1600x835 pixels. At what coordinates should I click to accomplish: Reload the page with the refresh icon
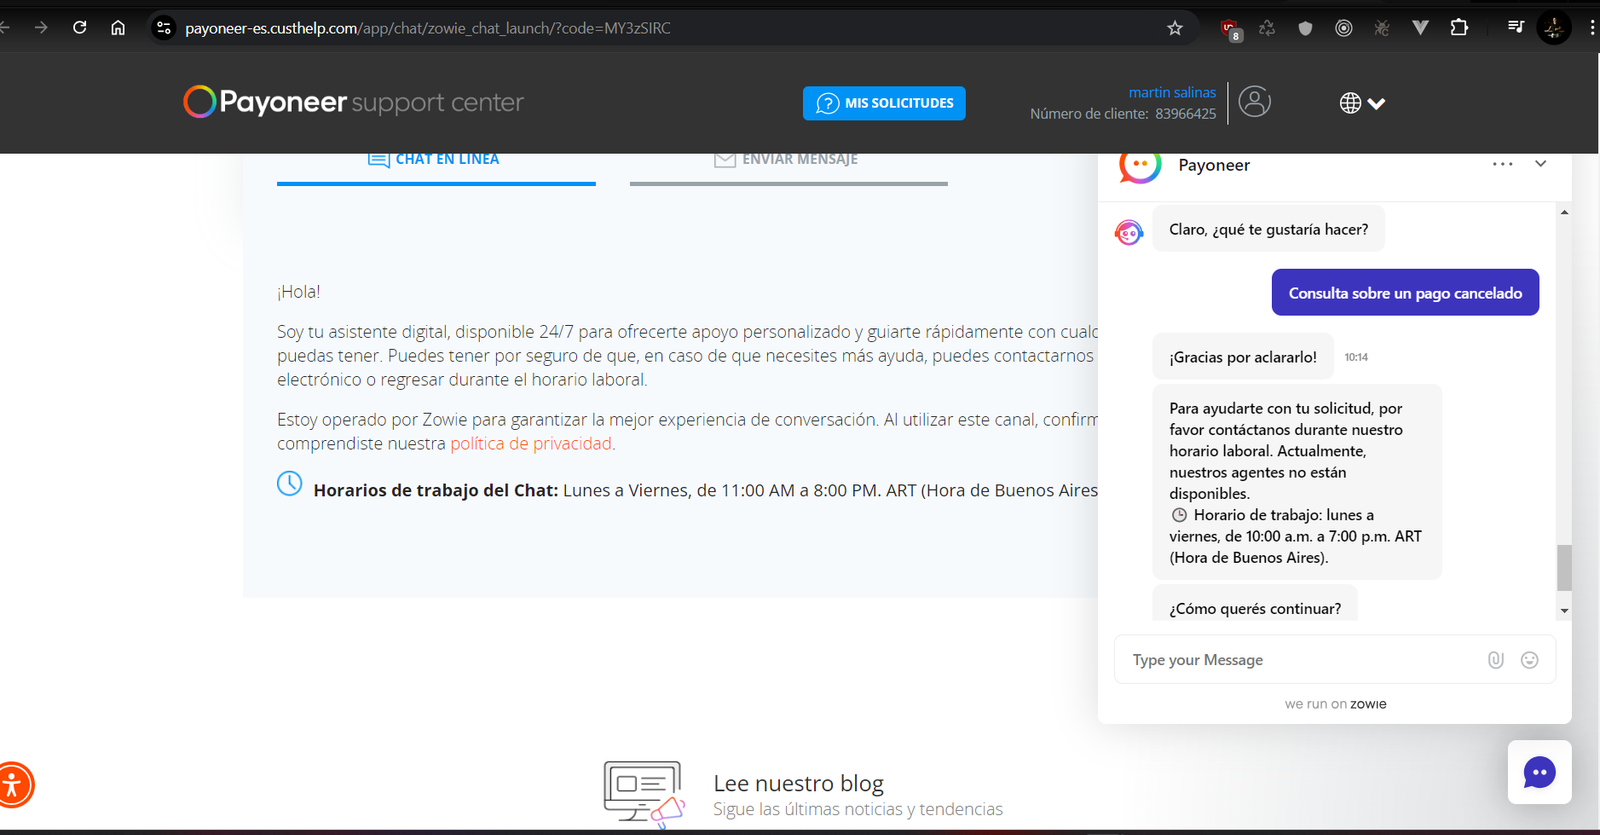tap(80, 28)
